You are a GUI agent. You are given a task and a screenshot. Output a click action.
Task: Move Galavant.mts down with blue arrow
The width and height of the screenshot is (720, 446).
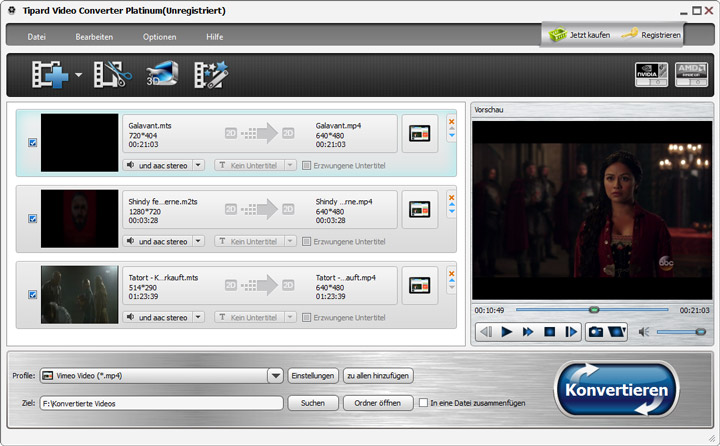452,135
